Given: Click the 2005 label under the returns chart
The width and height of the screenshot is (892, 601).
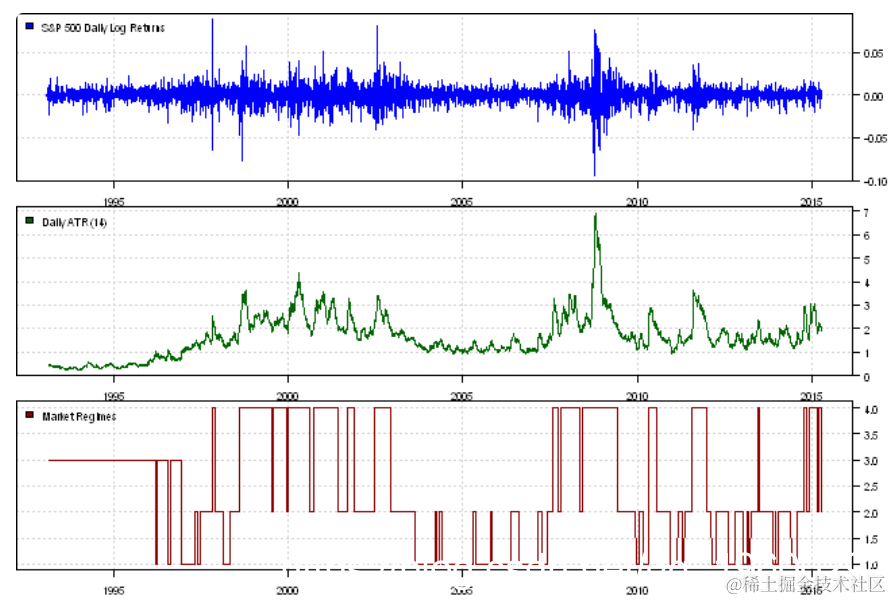Looking at the screenshot, I should click(x=461, y=201).
